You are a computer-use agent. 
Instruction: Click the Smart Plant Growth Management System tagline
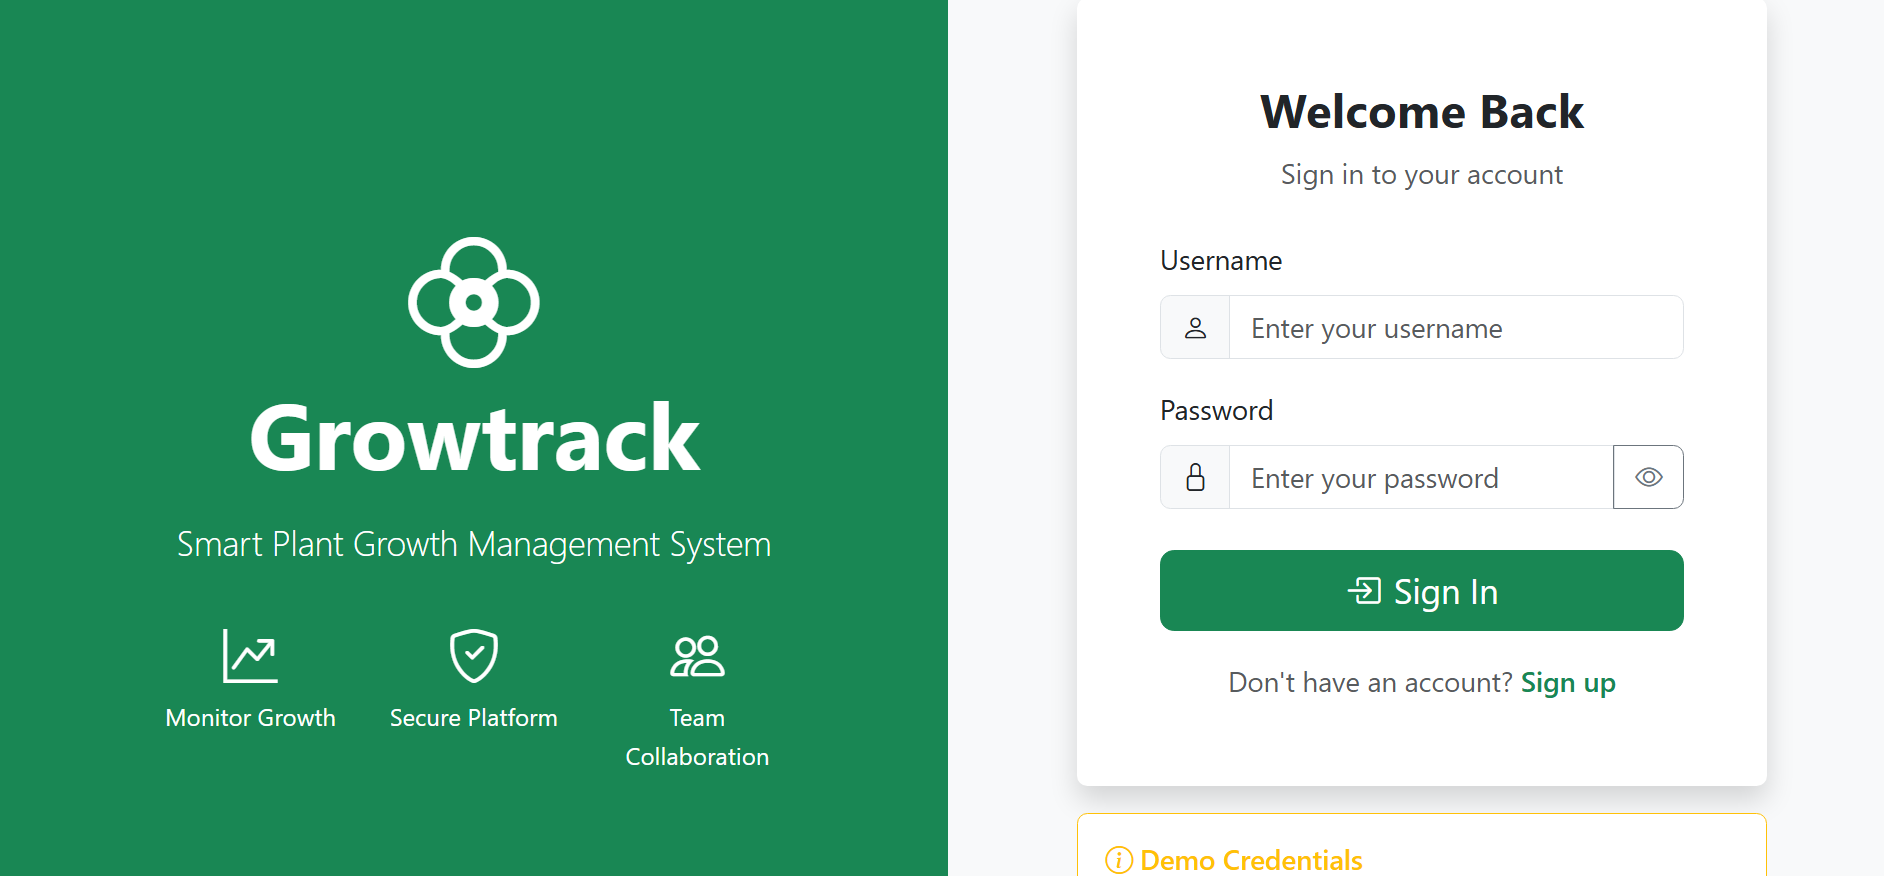[474, 544]
